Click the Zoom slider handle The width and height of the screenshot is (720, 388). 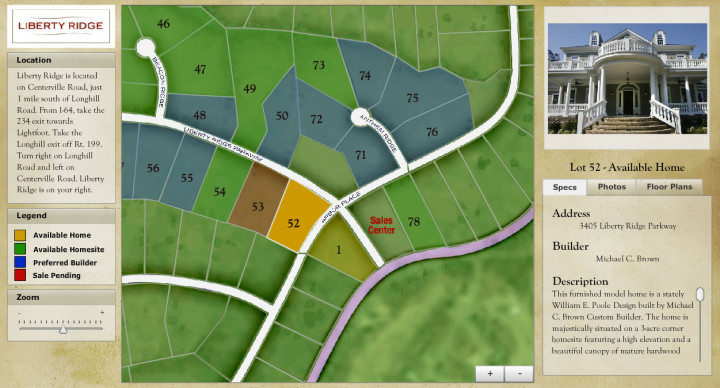click(63, 329)
